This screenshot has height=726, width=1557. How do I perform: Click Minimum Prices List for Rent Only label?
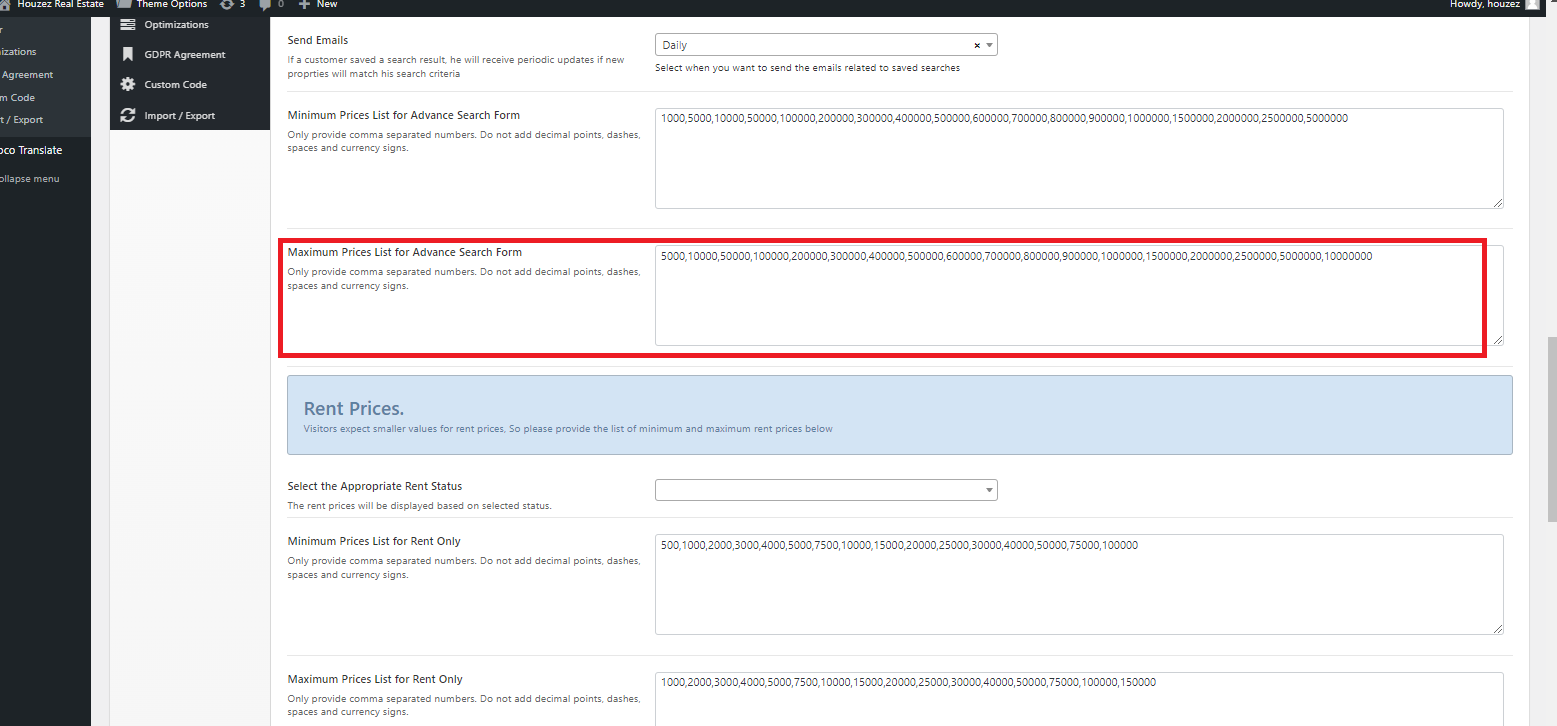[x=374, y=541]
